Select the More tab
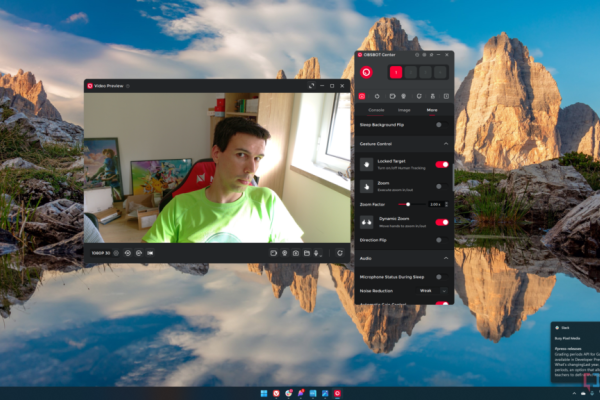The image size is (600, 400). 432,110
